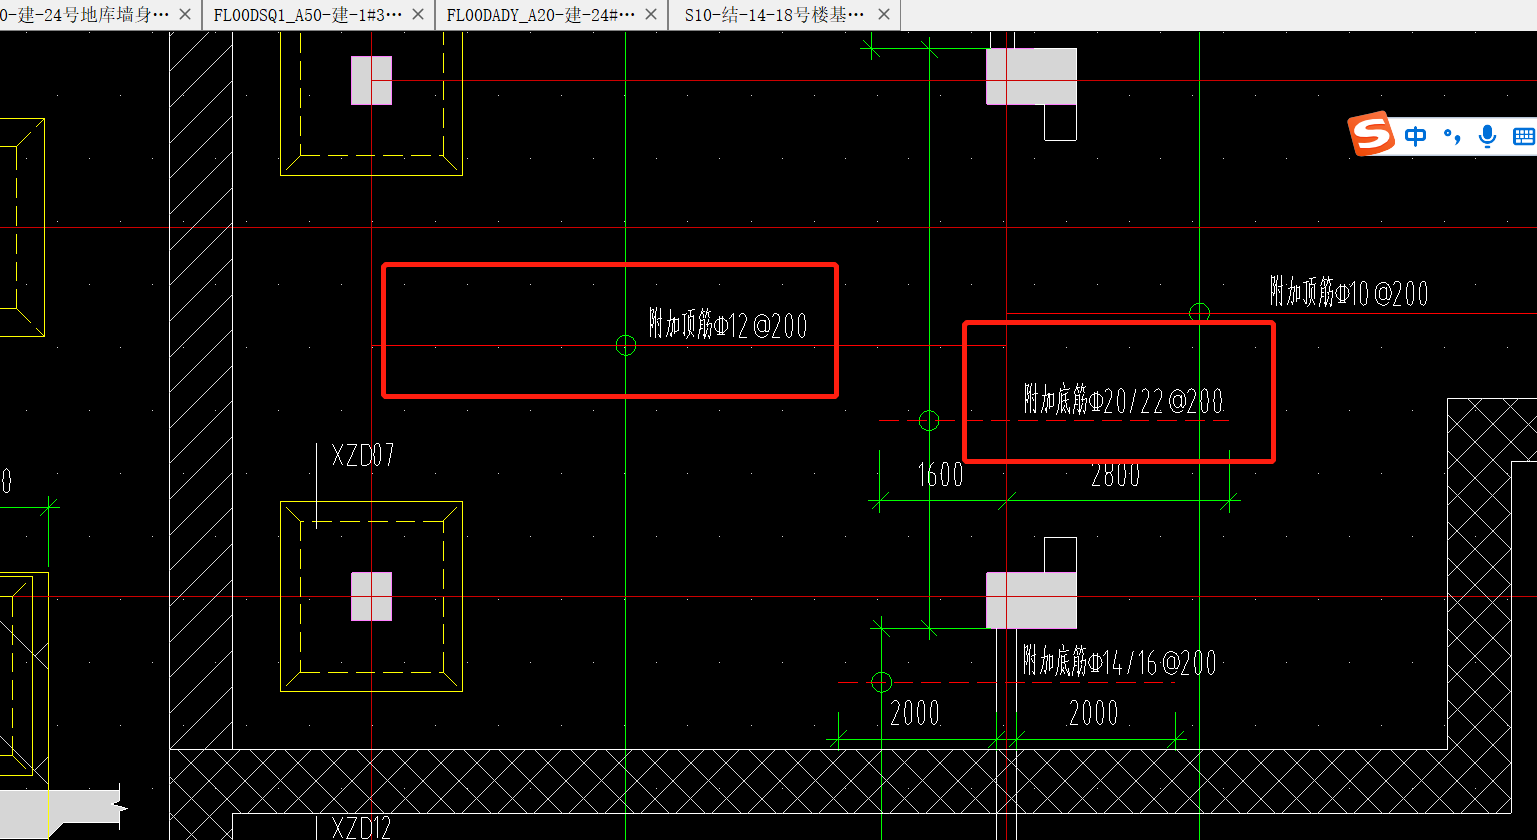Viewport: 1537px width, 840px height.
Task: Toggle Chinese/English mode via 中 icon
Action: [1415, 136]
